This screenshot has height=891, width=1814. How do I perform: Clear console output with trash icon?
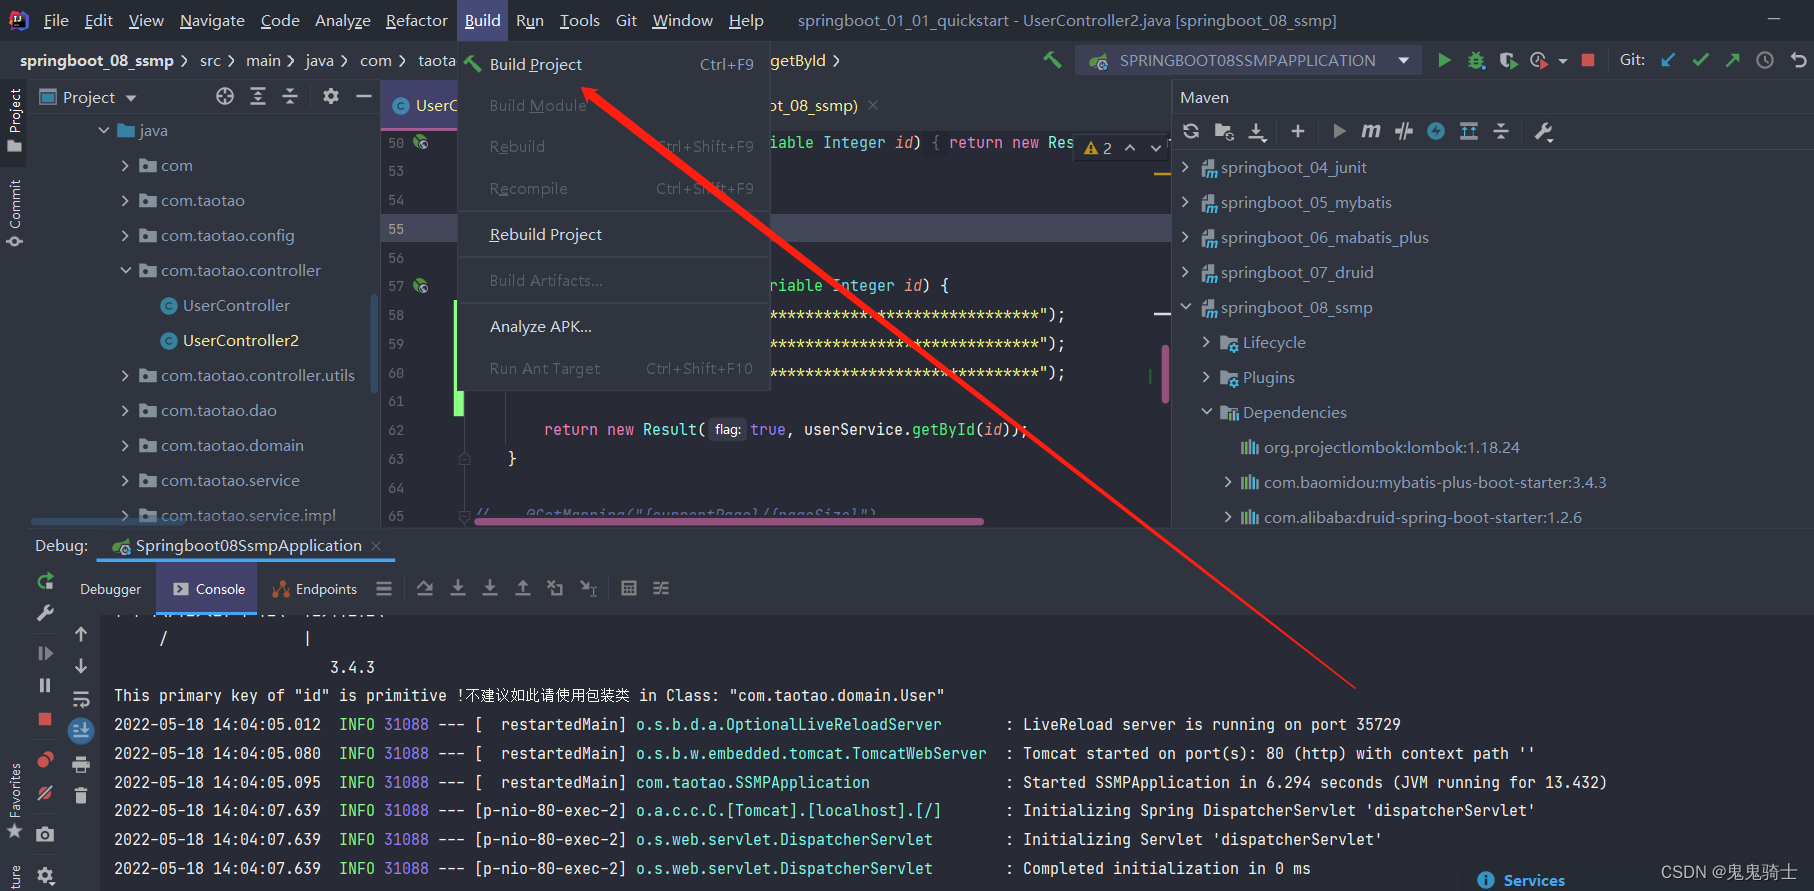[x=81, y=796]
